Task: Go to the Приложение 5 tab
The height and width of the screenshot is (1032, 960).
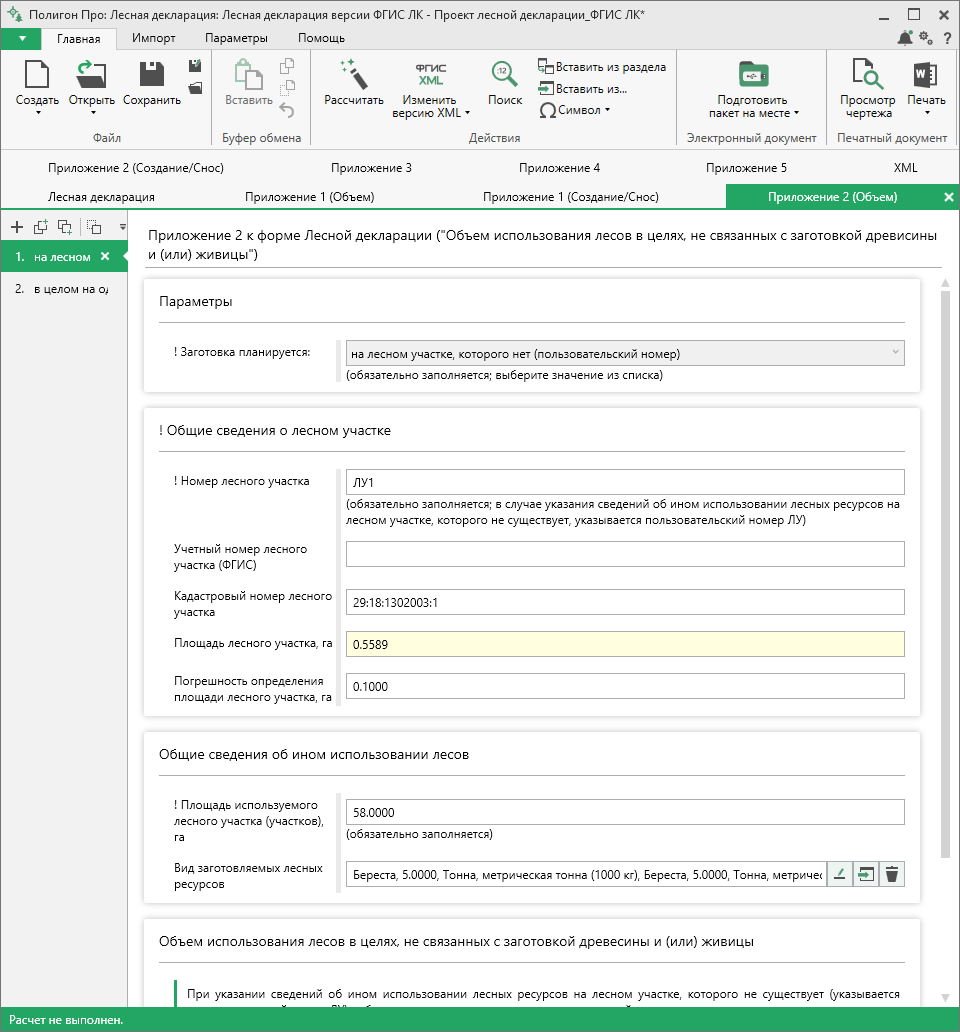Action: [x=746, y=168]
